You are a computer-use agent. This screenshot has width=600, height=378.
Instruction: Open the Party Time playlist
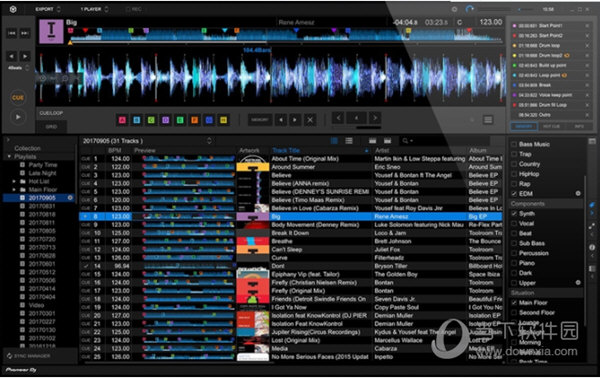coord(43,165)
